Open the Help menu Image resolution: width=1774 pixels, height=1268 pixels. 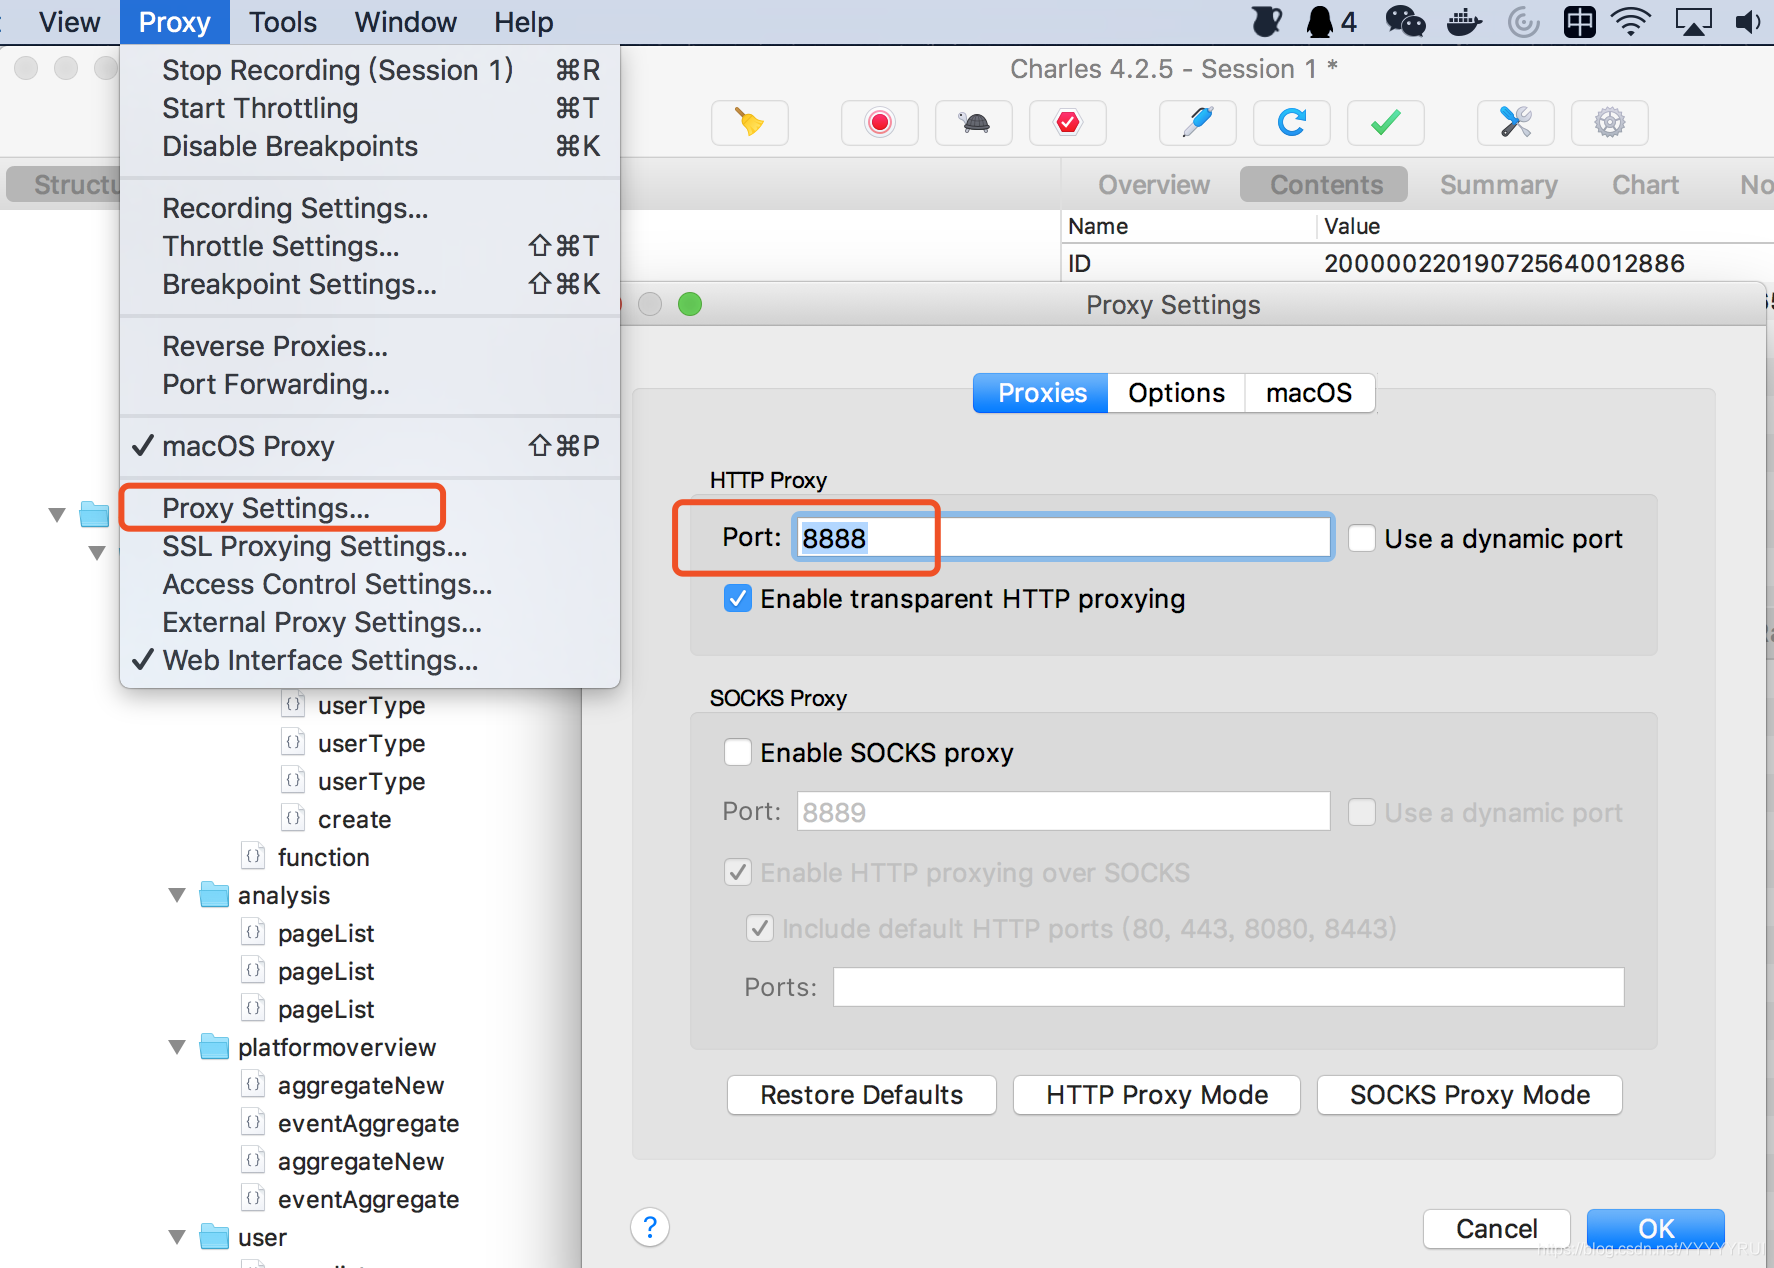pyautogui.click(x=524, y=22)
